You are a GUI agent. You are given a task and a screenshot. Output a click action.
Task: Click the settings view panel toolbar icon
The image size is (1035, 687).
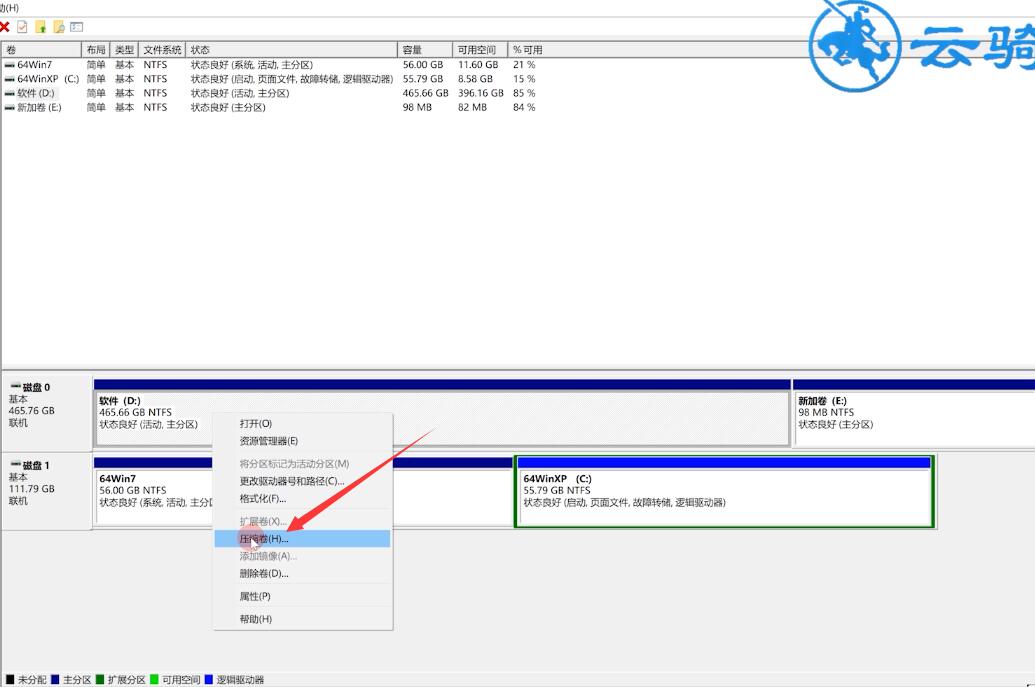click(77, 27)
